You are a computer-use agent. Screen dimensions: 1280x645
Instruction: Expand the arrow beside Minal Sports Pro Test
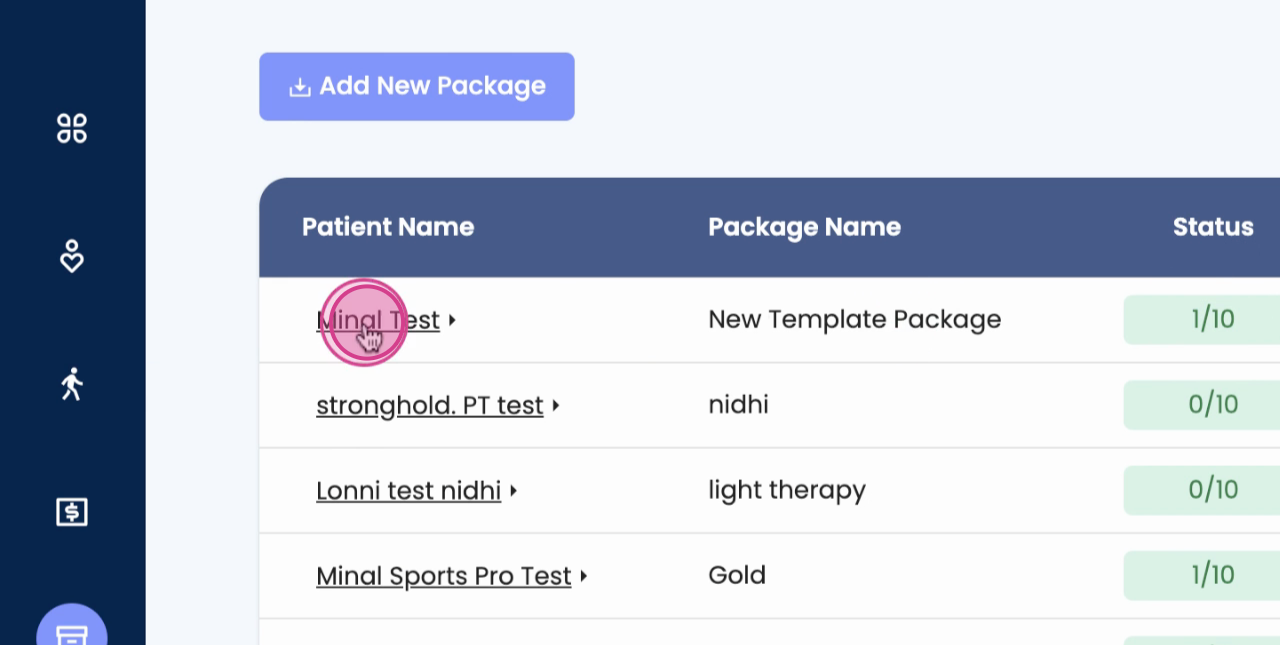[x=584, y=576]
